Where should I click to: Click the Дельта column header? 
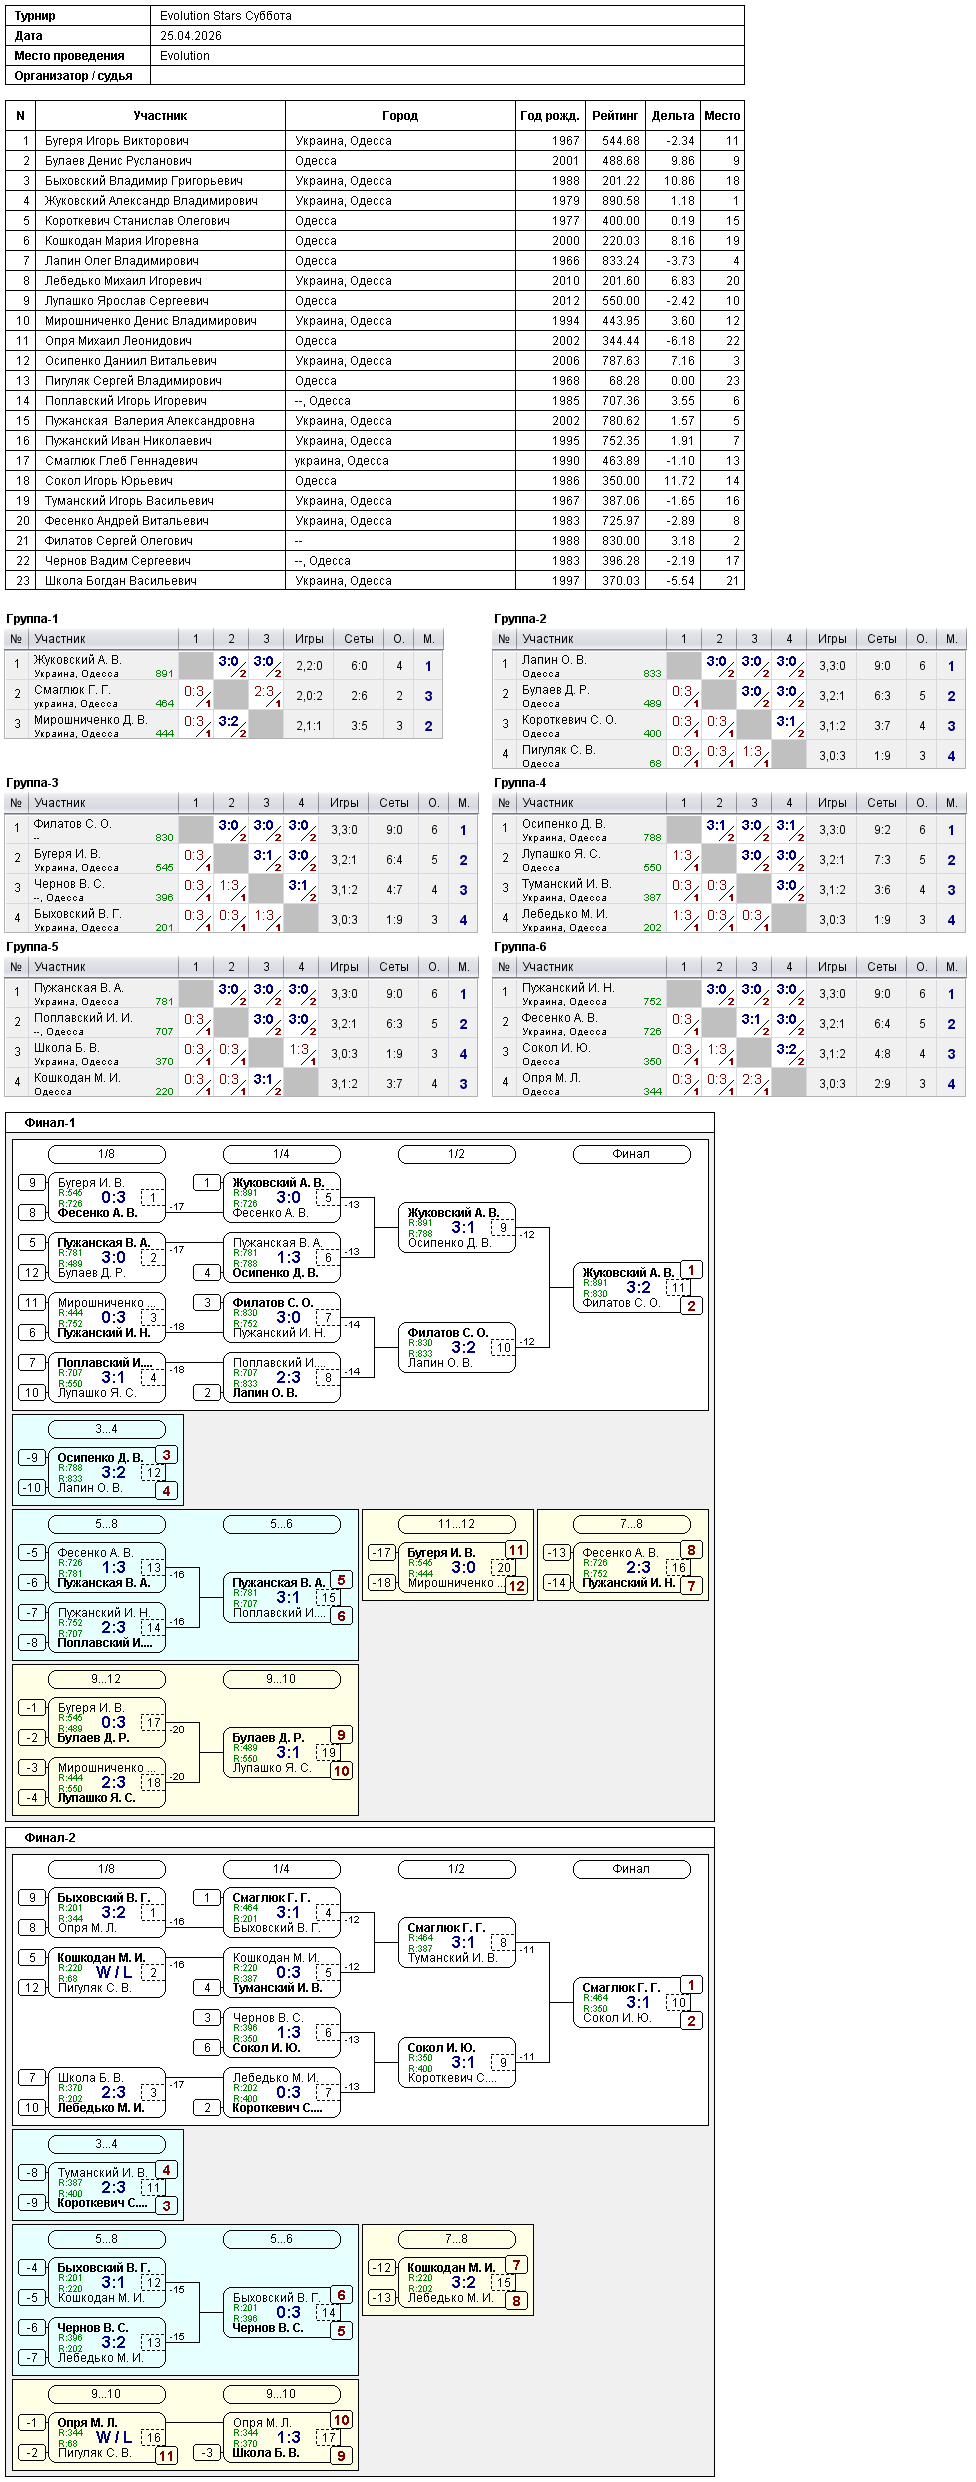pyautogui.click(x=673, y=116)
